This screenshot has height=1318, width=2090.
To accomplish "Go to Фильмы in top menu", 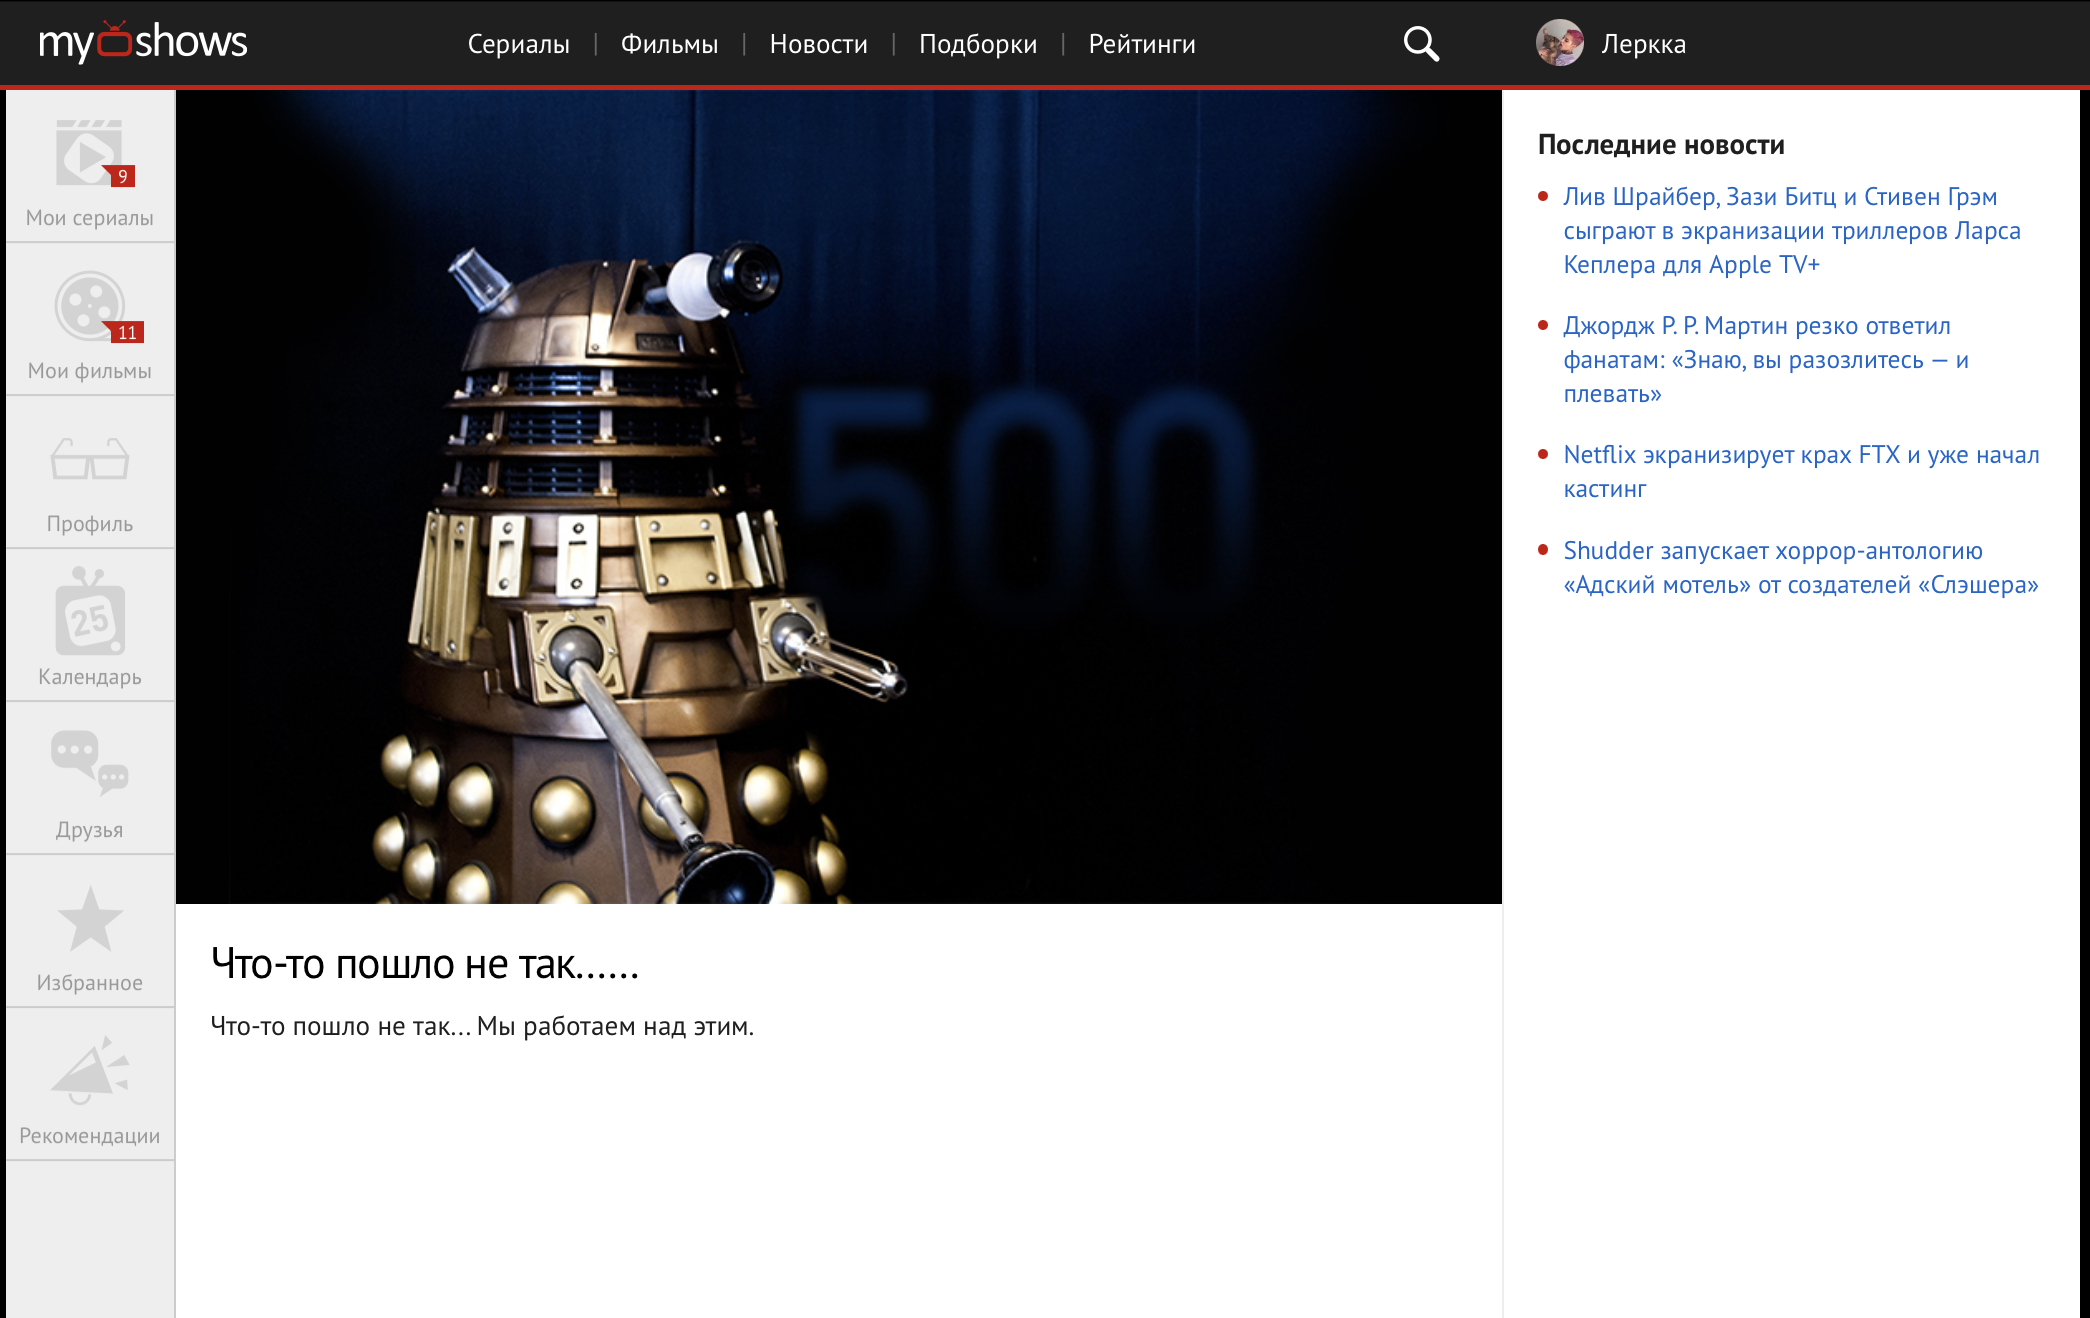I will [x=670, y=44].
